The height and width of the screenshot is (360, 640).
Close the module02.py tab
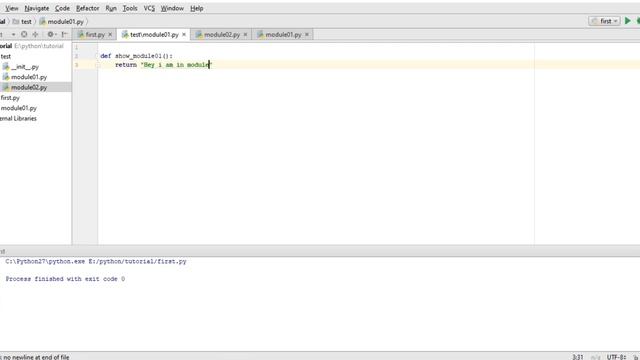tap(245, 35)
